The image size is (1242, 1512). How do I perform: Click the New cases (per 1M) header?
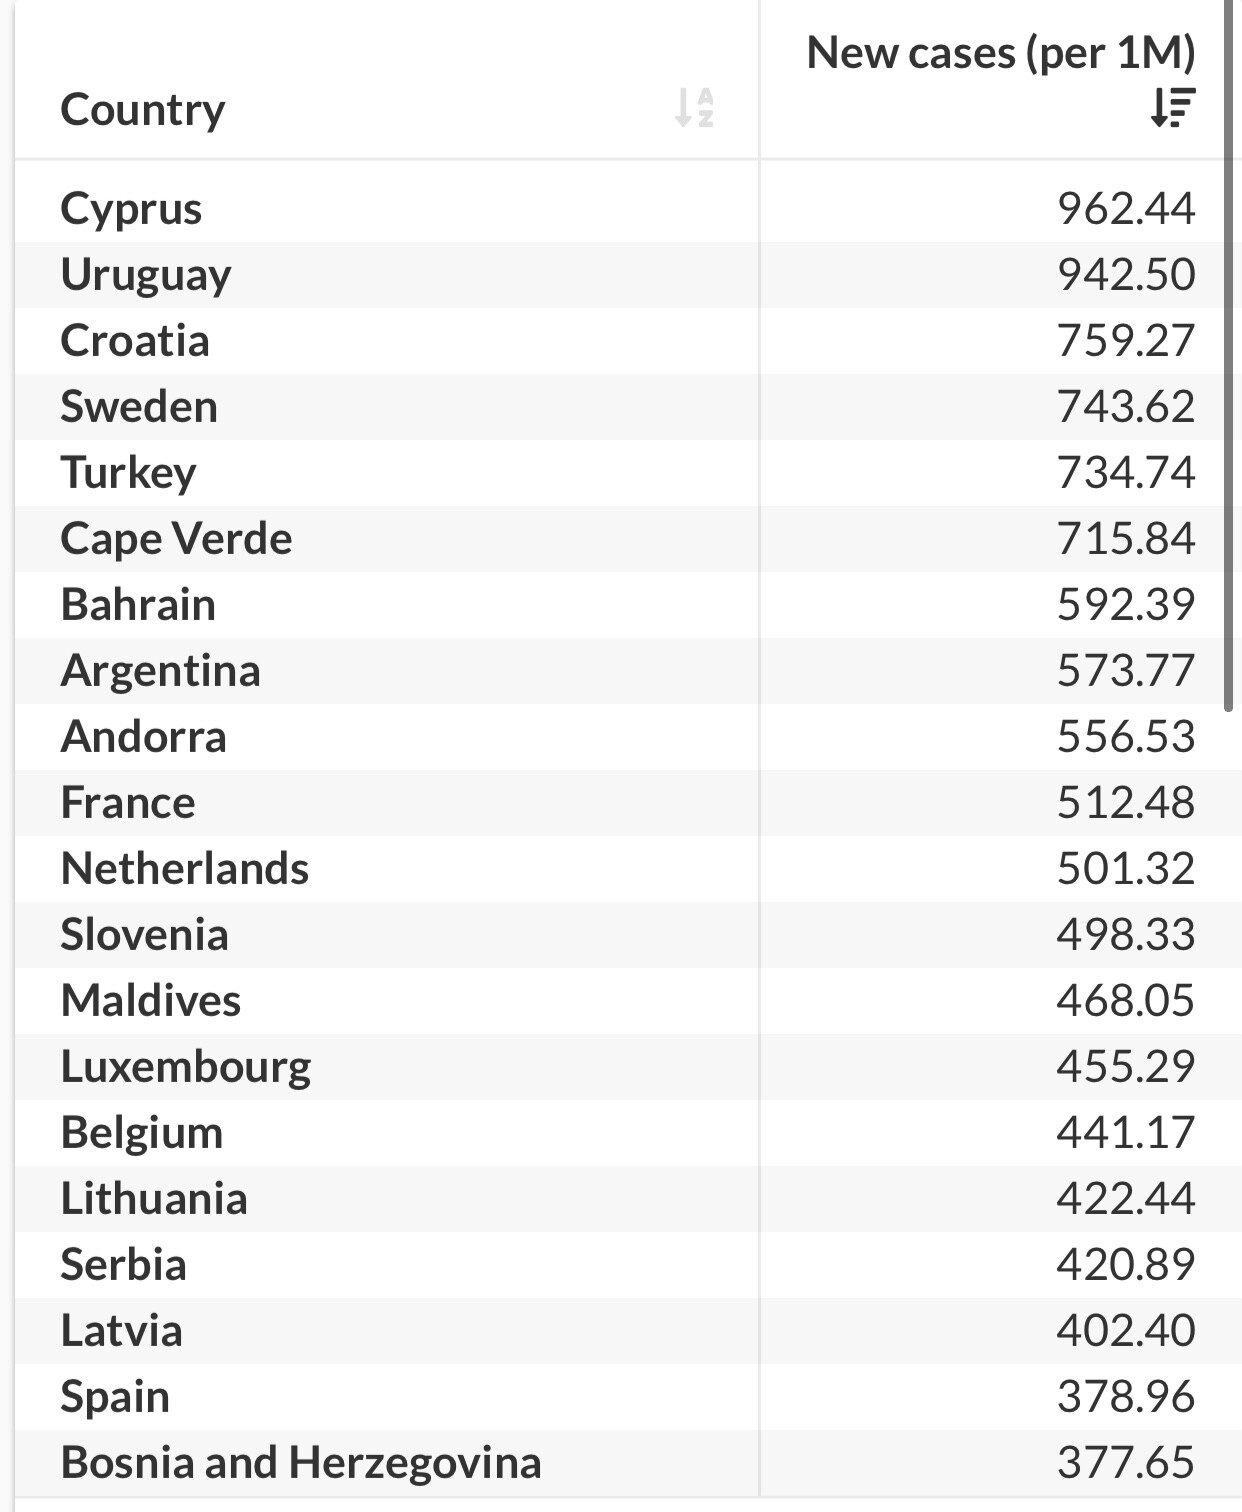coord(1000,53)
